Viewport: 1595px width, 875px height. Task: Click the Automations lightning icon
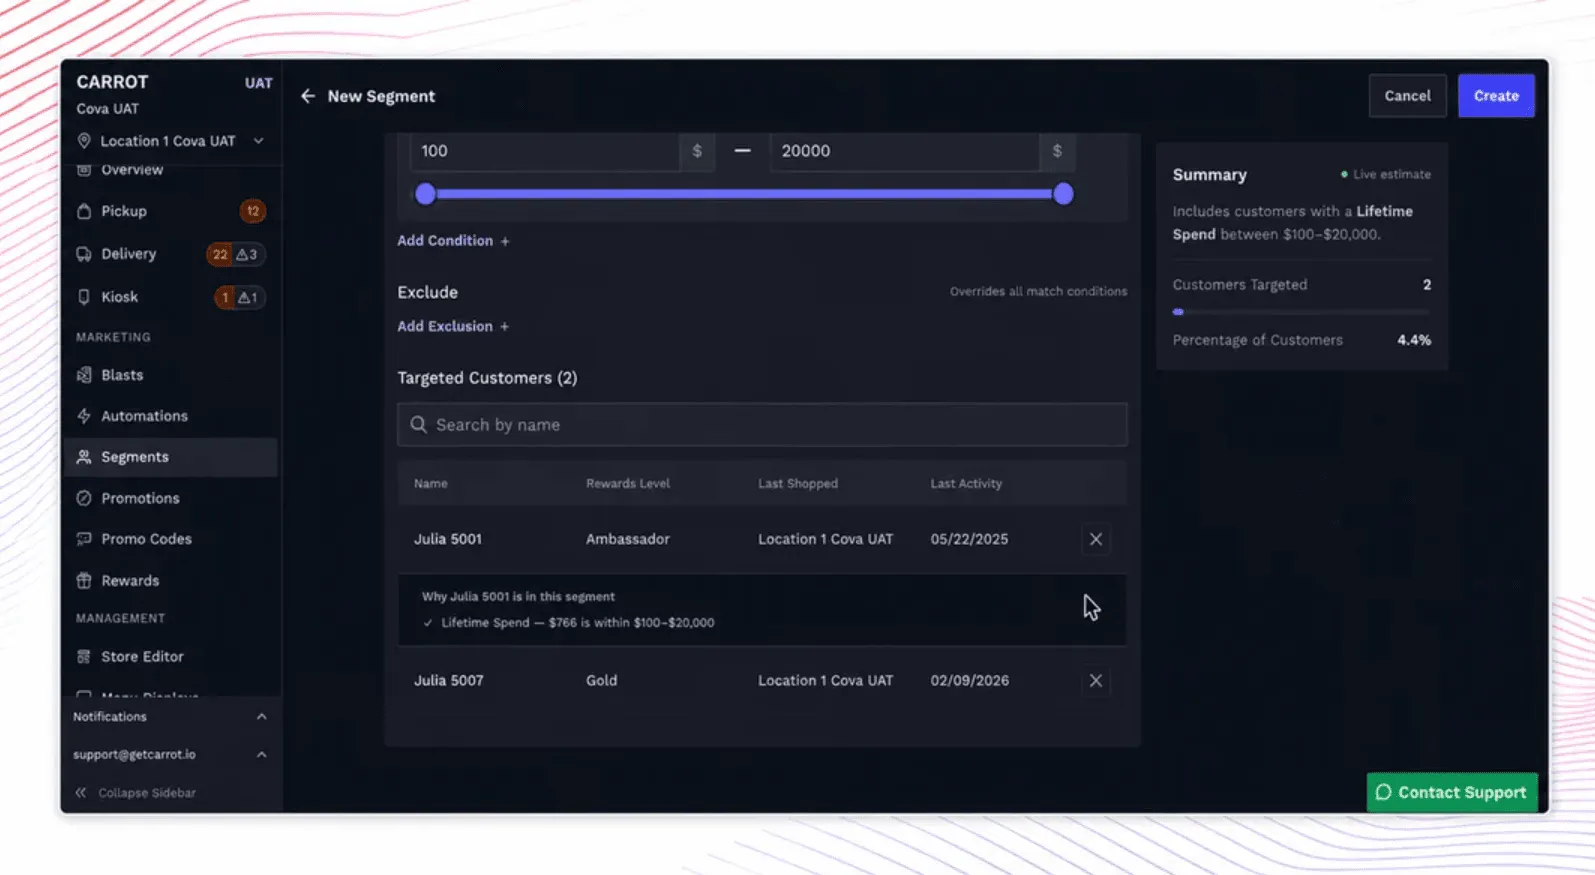pos(84,416)
